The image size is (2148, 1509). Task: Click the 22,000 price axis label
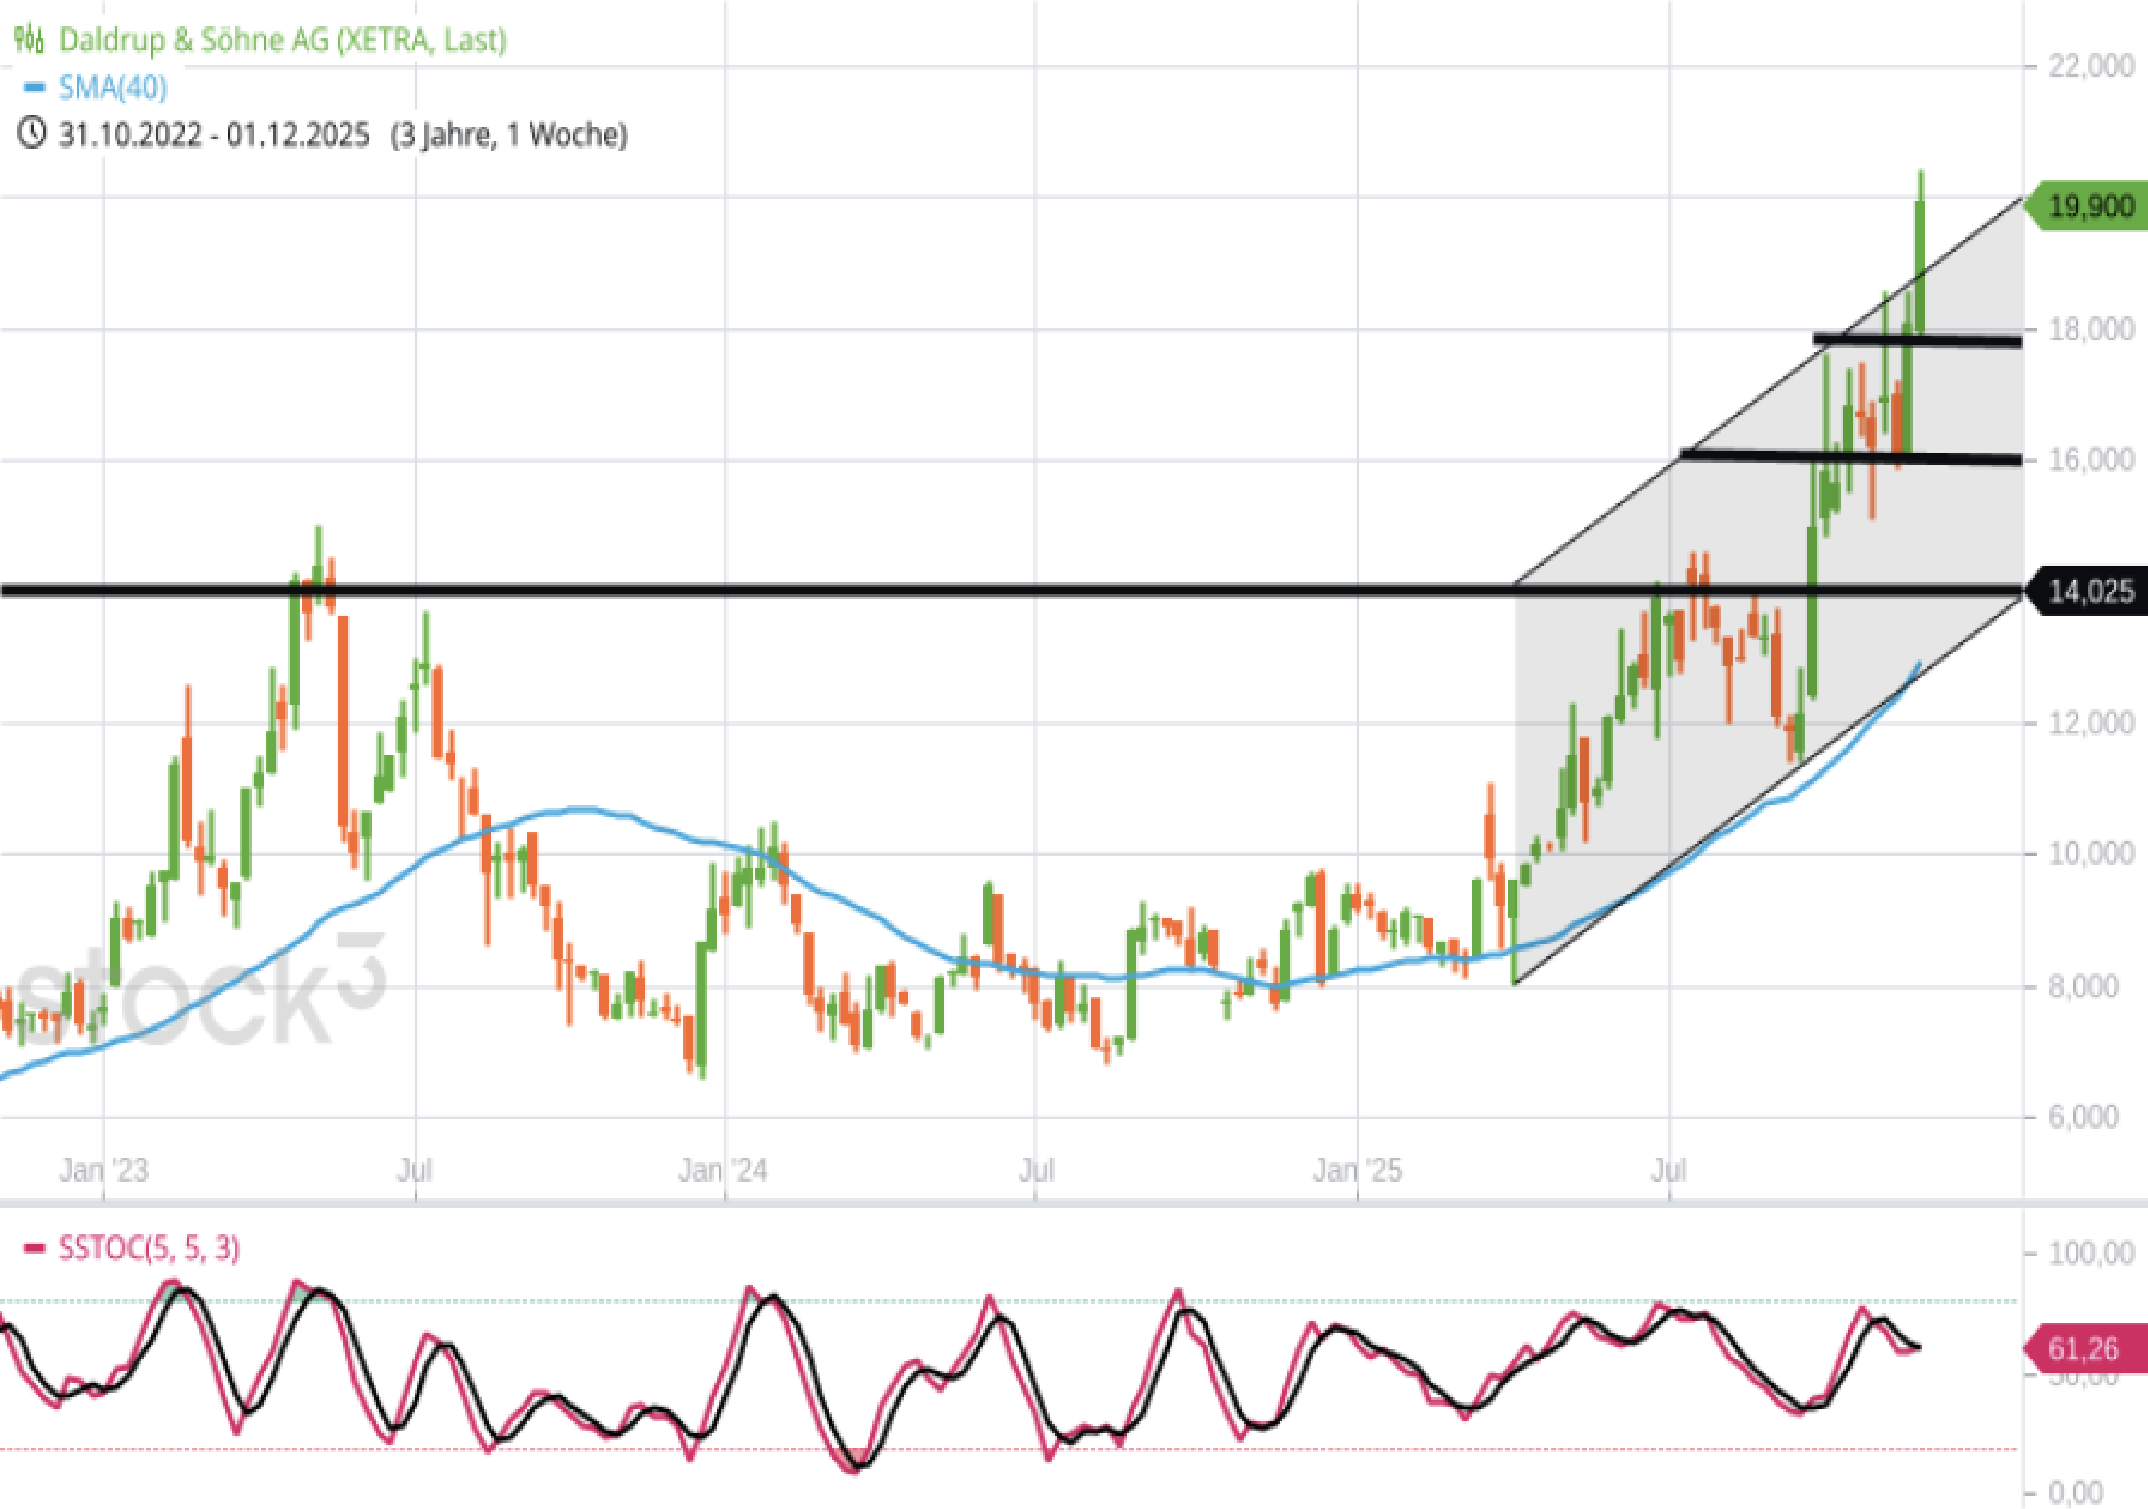(x=2090, y=66)
